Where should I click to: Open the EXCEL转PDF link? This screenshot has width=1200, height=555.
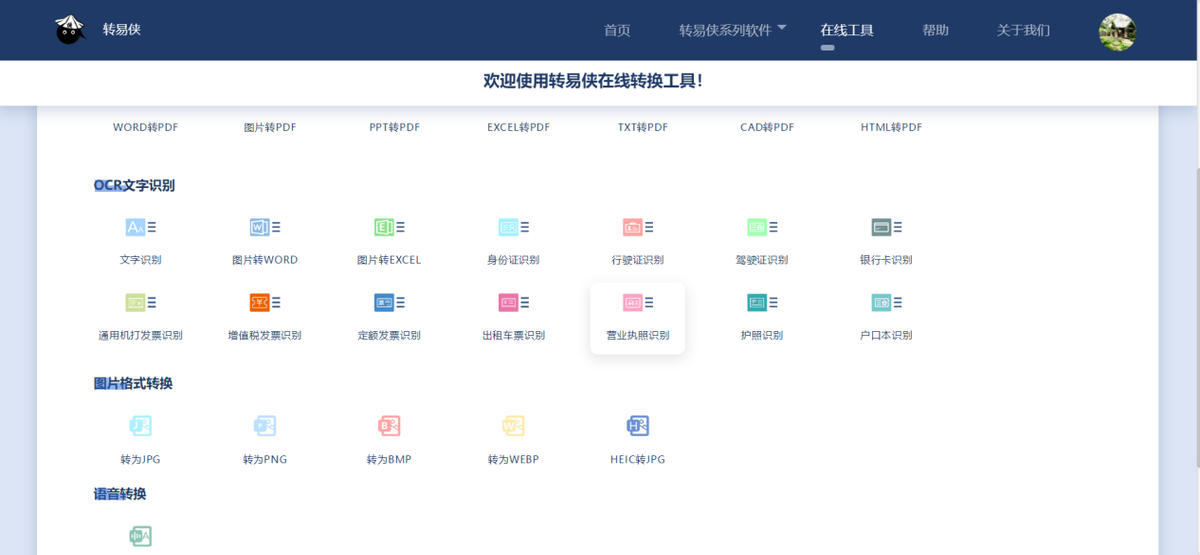pos(518,127)
